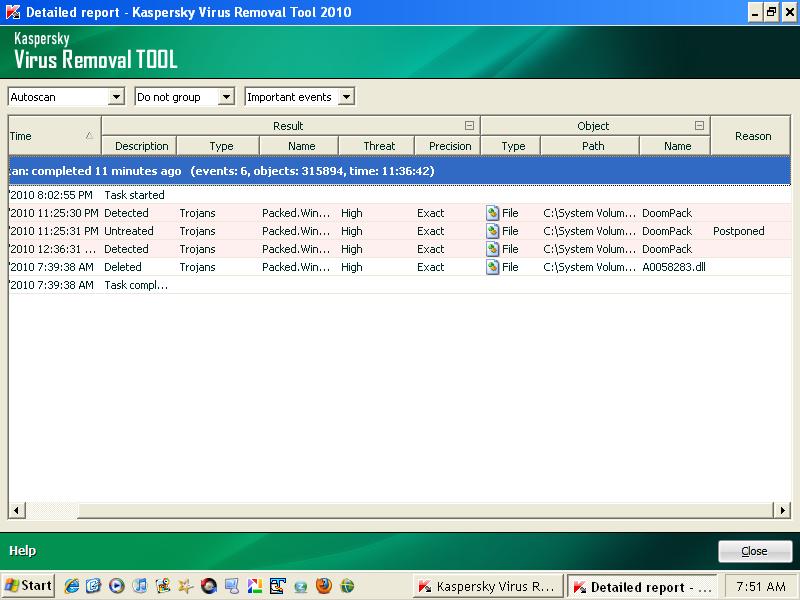Click the right arrow of the horizontal scrollbar
The image size is (800, 600).
[x=783, y=510]
